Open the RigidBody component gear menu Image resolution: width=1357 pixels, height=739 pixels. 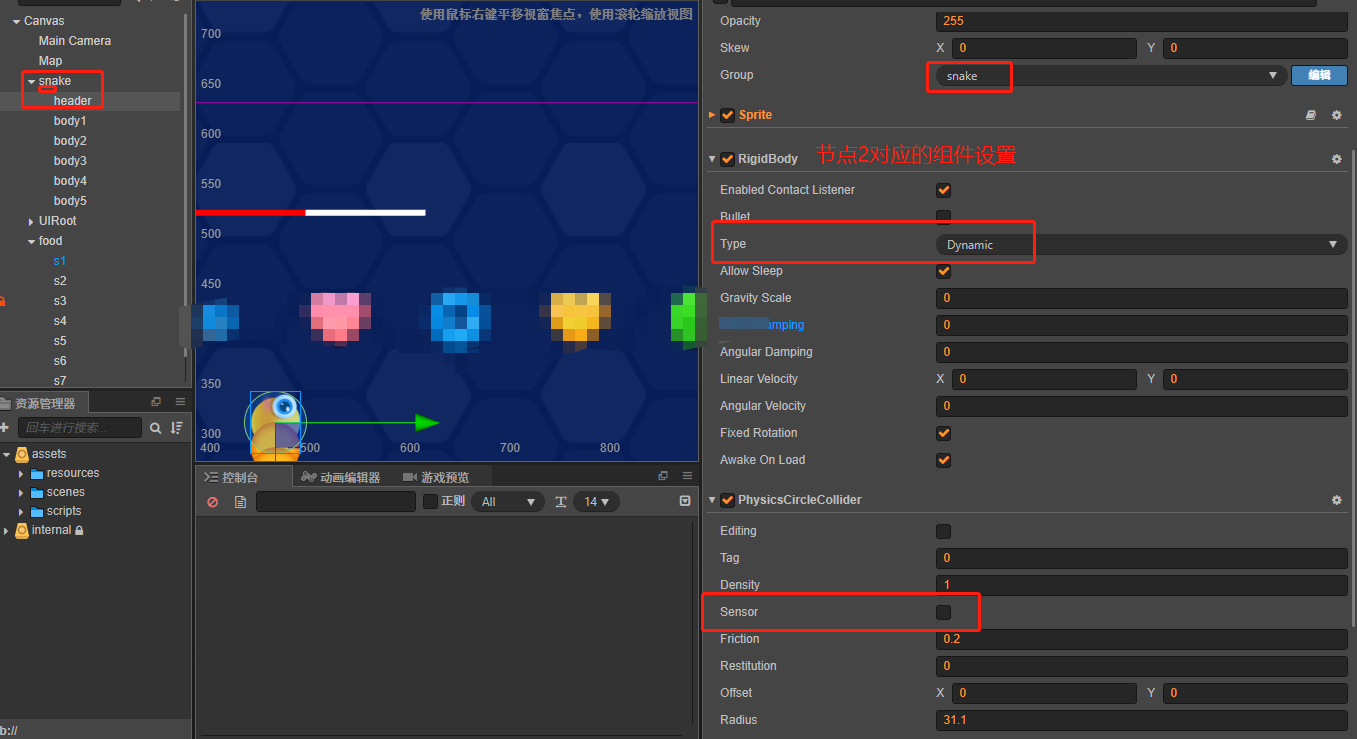pyautogui.click(x=1336, y=159)
